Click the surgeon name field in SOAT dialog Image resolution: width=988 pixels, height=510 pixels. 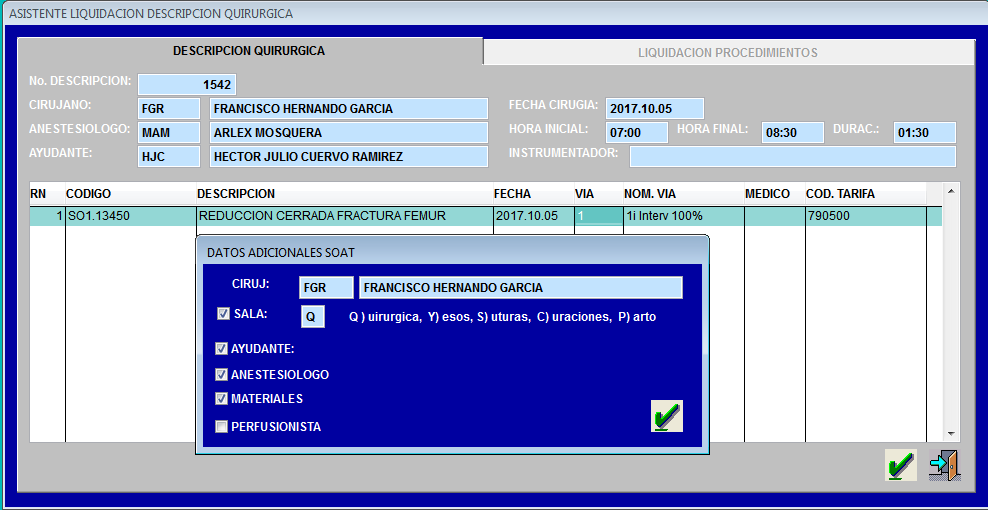tap(520, 287)
